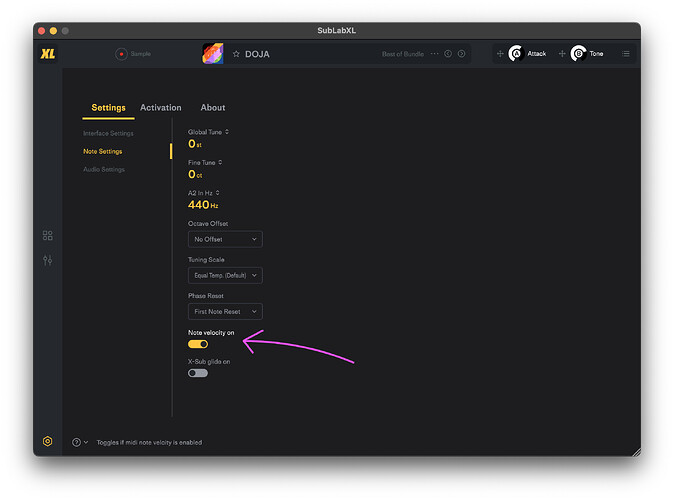Open the Tuning Scale dropdown
The image size is (674, 500).
tap(225, 275)
